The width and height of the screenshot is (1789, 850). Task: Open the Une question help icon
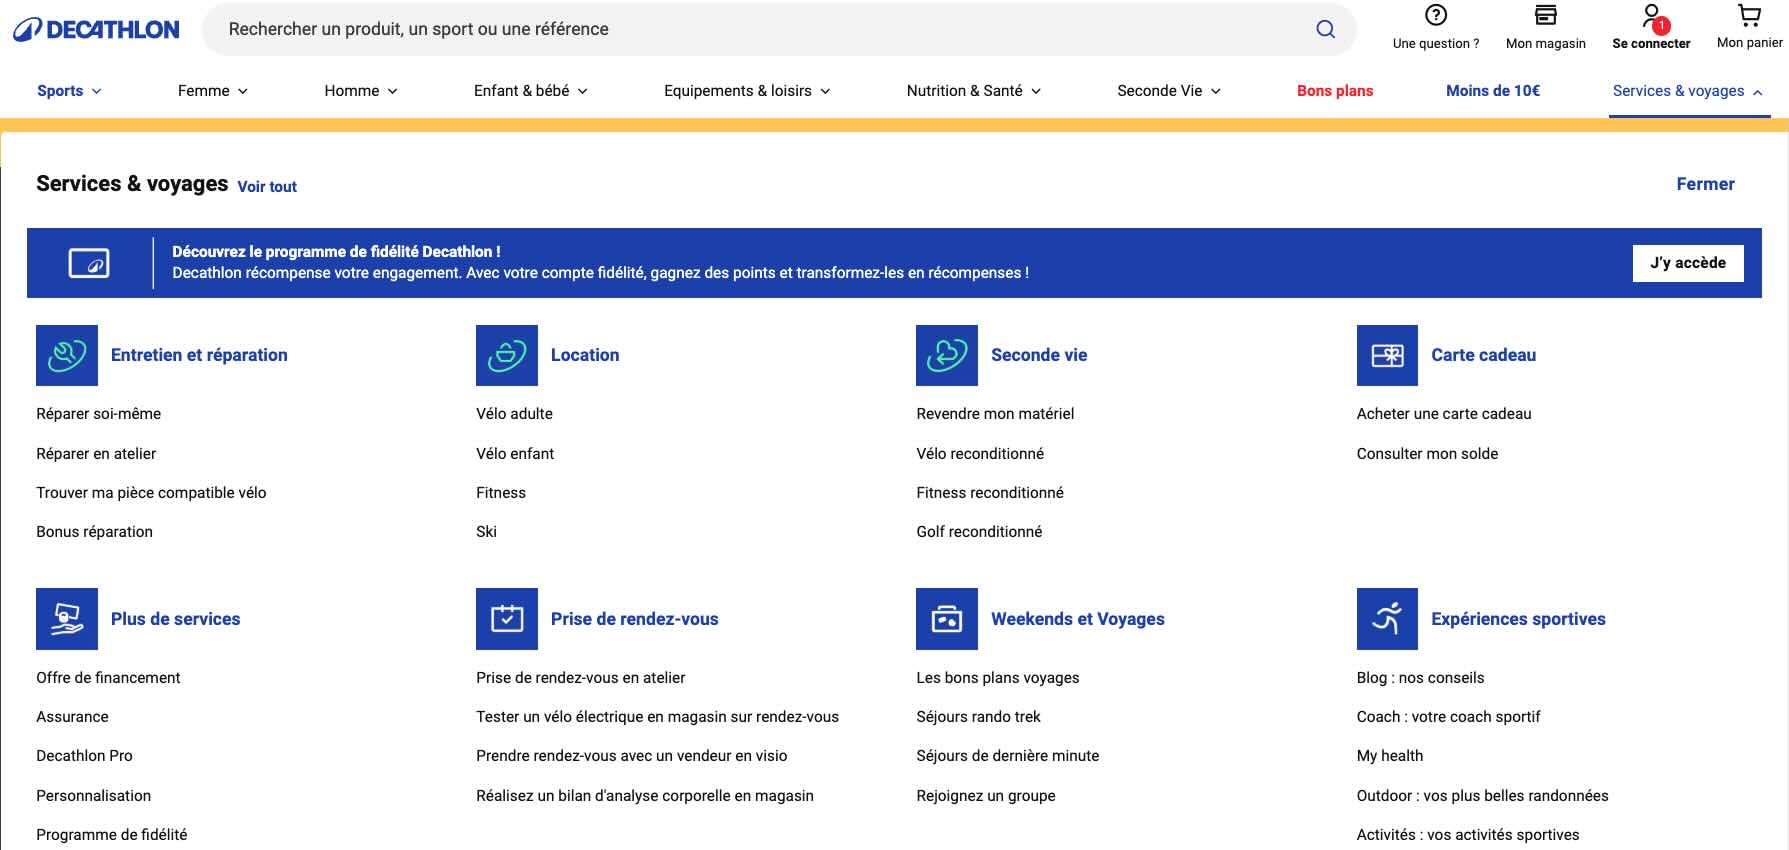click(1436, 15)
